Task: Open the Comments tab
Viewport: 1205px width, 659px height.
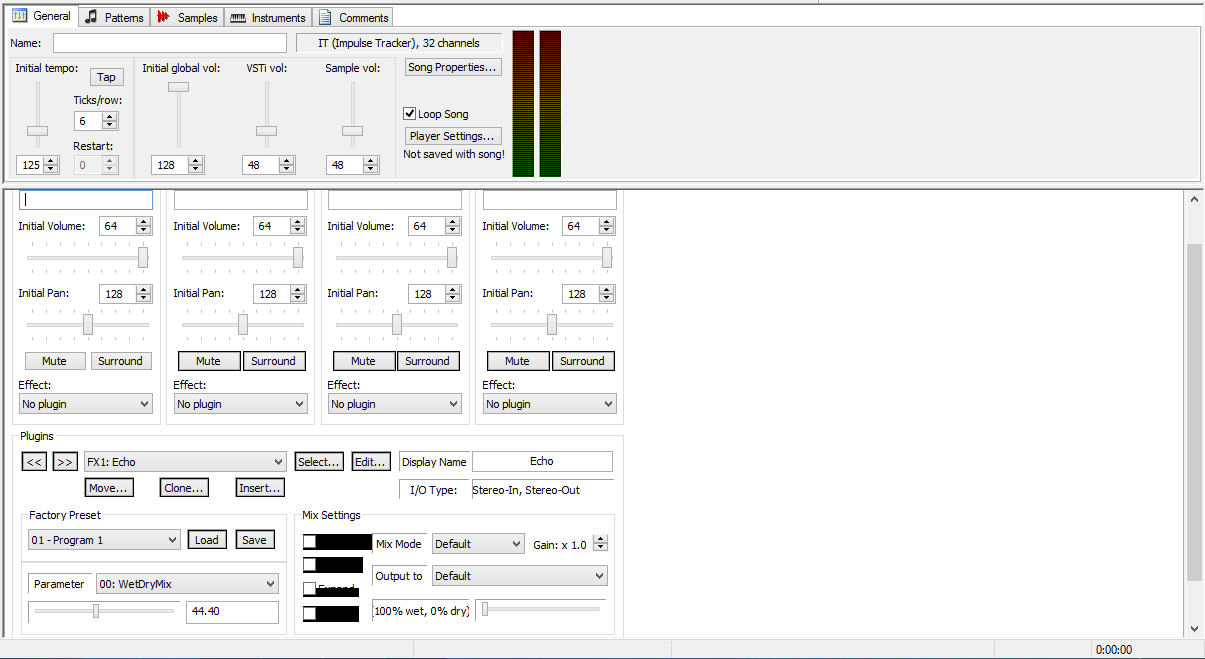Action: [353, 17]
